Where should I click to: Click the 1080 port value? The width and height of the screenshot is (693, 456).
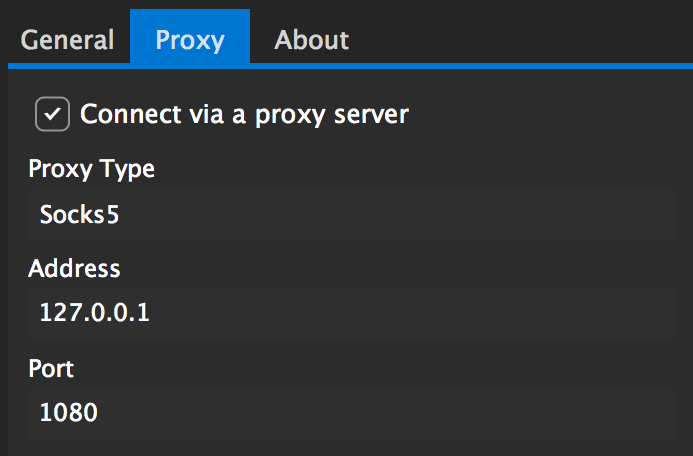pyautogui.click(x=69, y=413)
